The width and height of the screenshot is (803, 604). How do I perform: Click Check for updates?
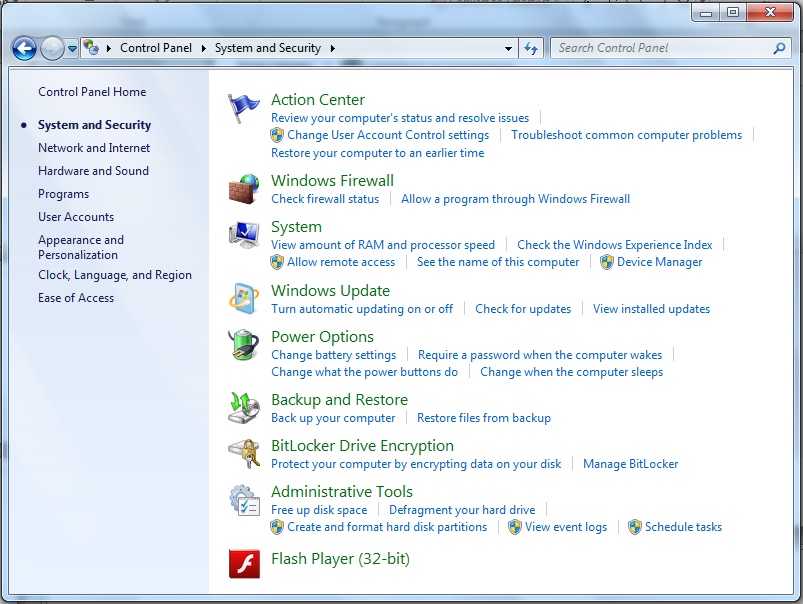click(x=523, y=309)
